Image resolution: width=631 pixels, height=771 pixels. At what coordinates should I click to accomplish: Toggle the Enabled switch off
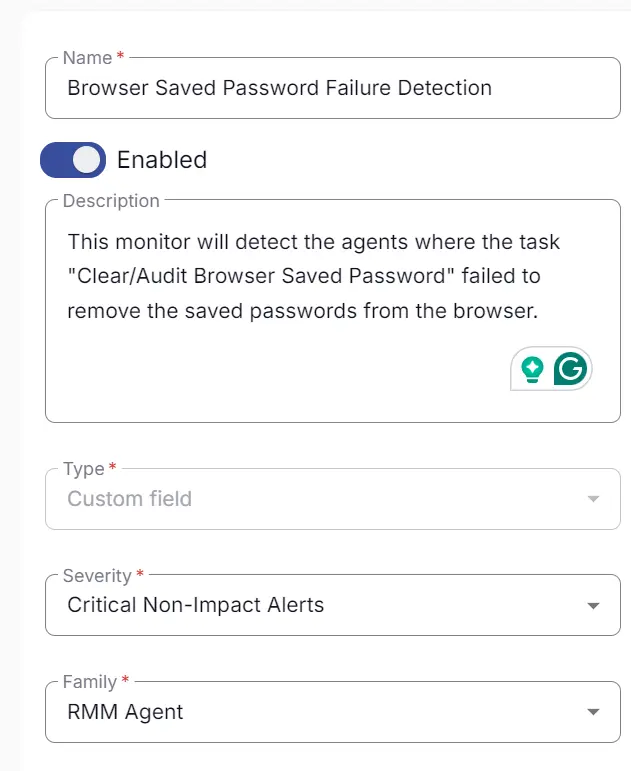pos(73,160)
